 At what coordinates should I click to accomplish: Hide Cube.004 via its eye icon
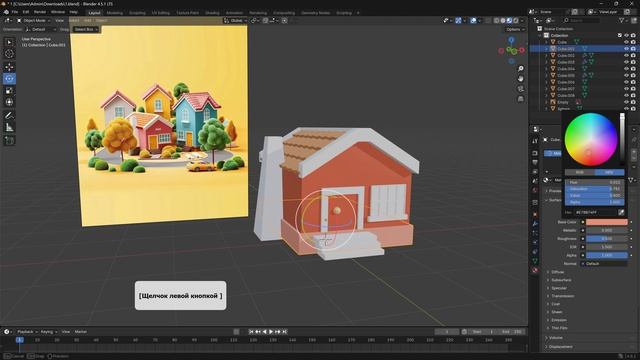[x=627, y=69]
